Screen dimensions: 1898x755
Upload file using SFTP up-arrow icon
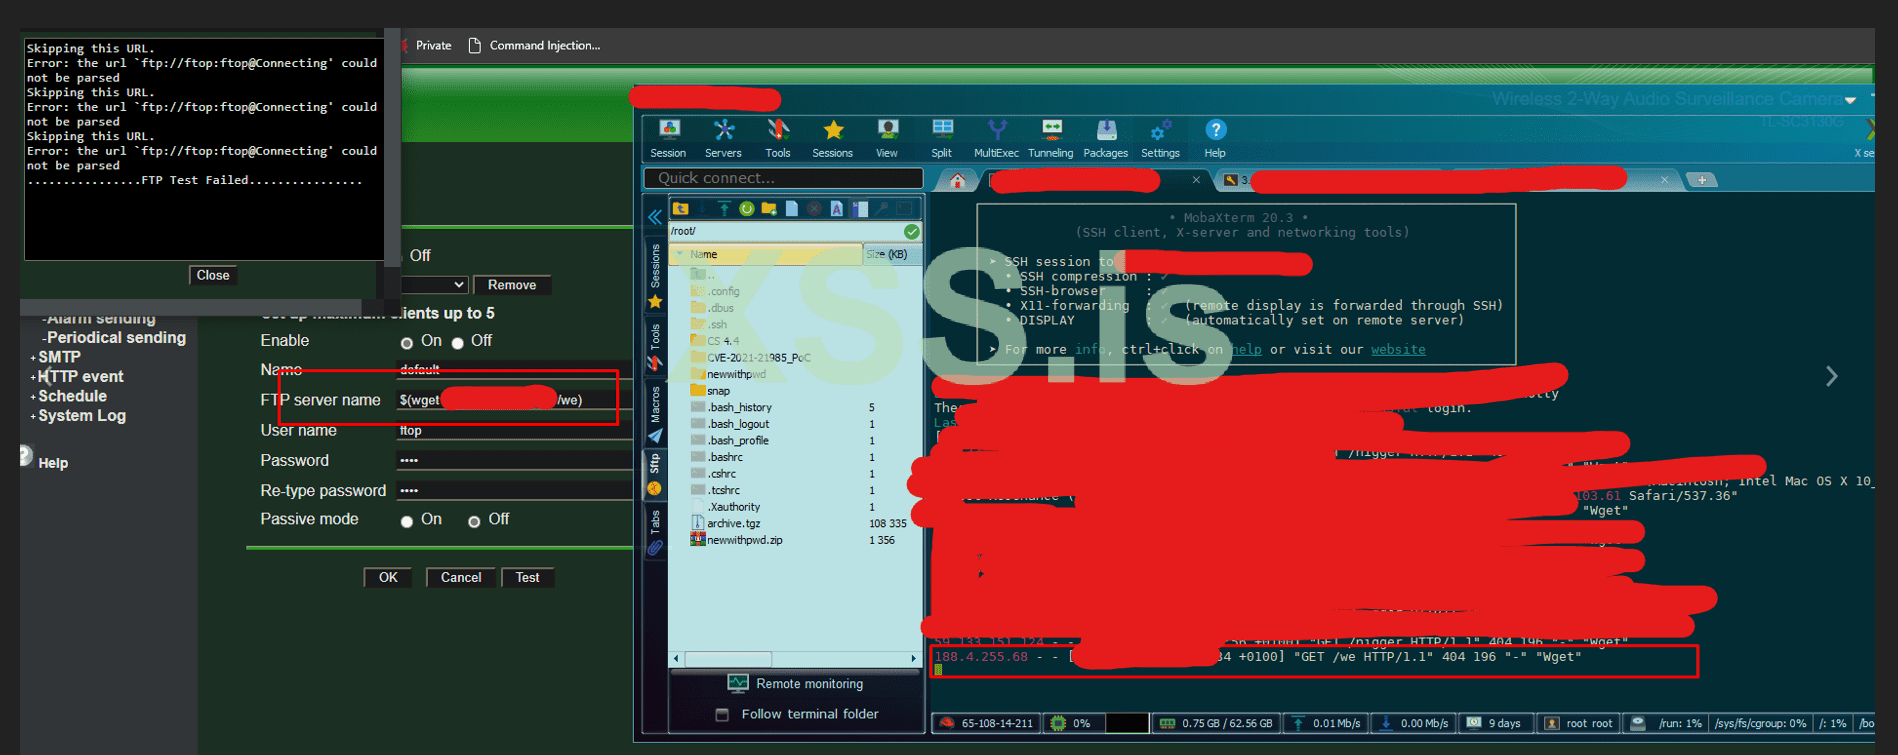pos(724,208)
